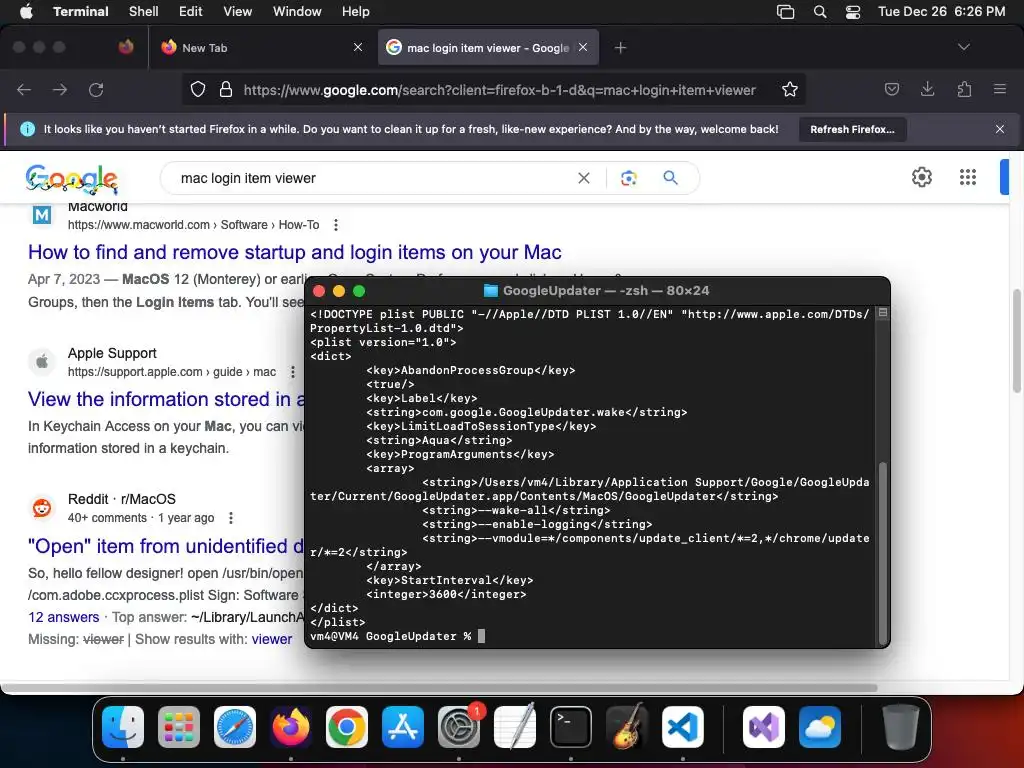The image size is (1024, 768).
Task: Click the Terminal alternate screen toggle icon
Action: [x=882, y=313]
